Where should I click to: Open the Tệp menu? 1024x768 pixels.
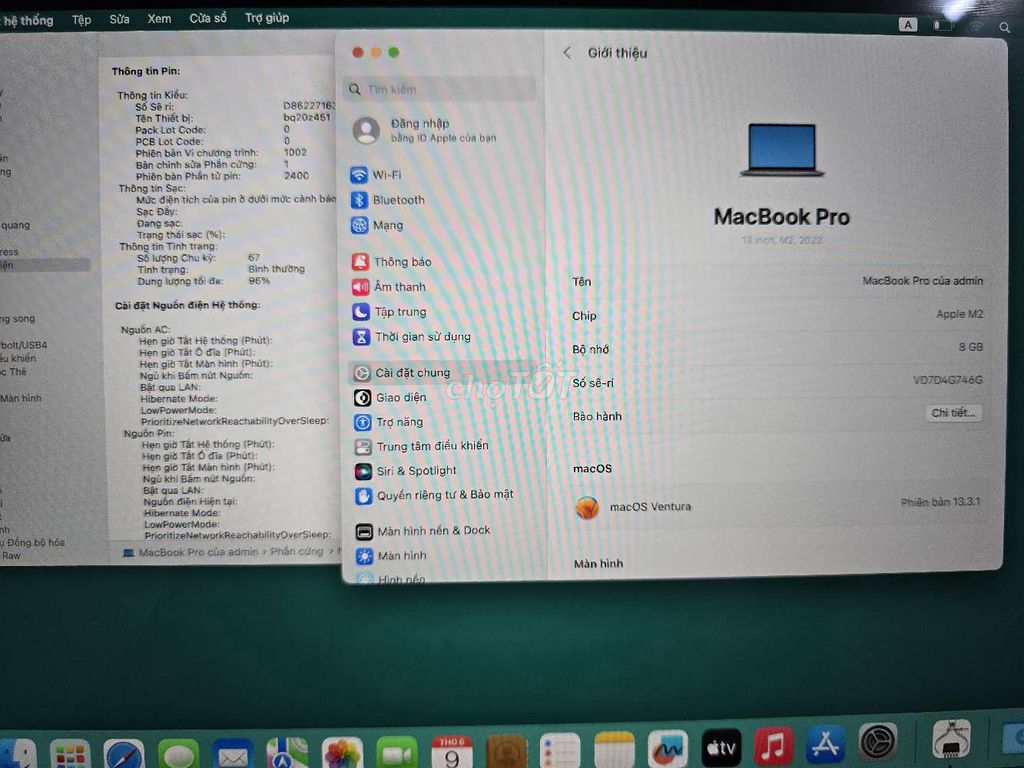pyautogui.click(x=82, y=20)
